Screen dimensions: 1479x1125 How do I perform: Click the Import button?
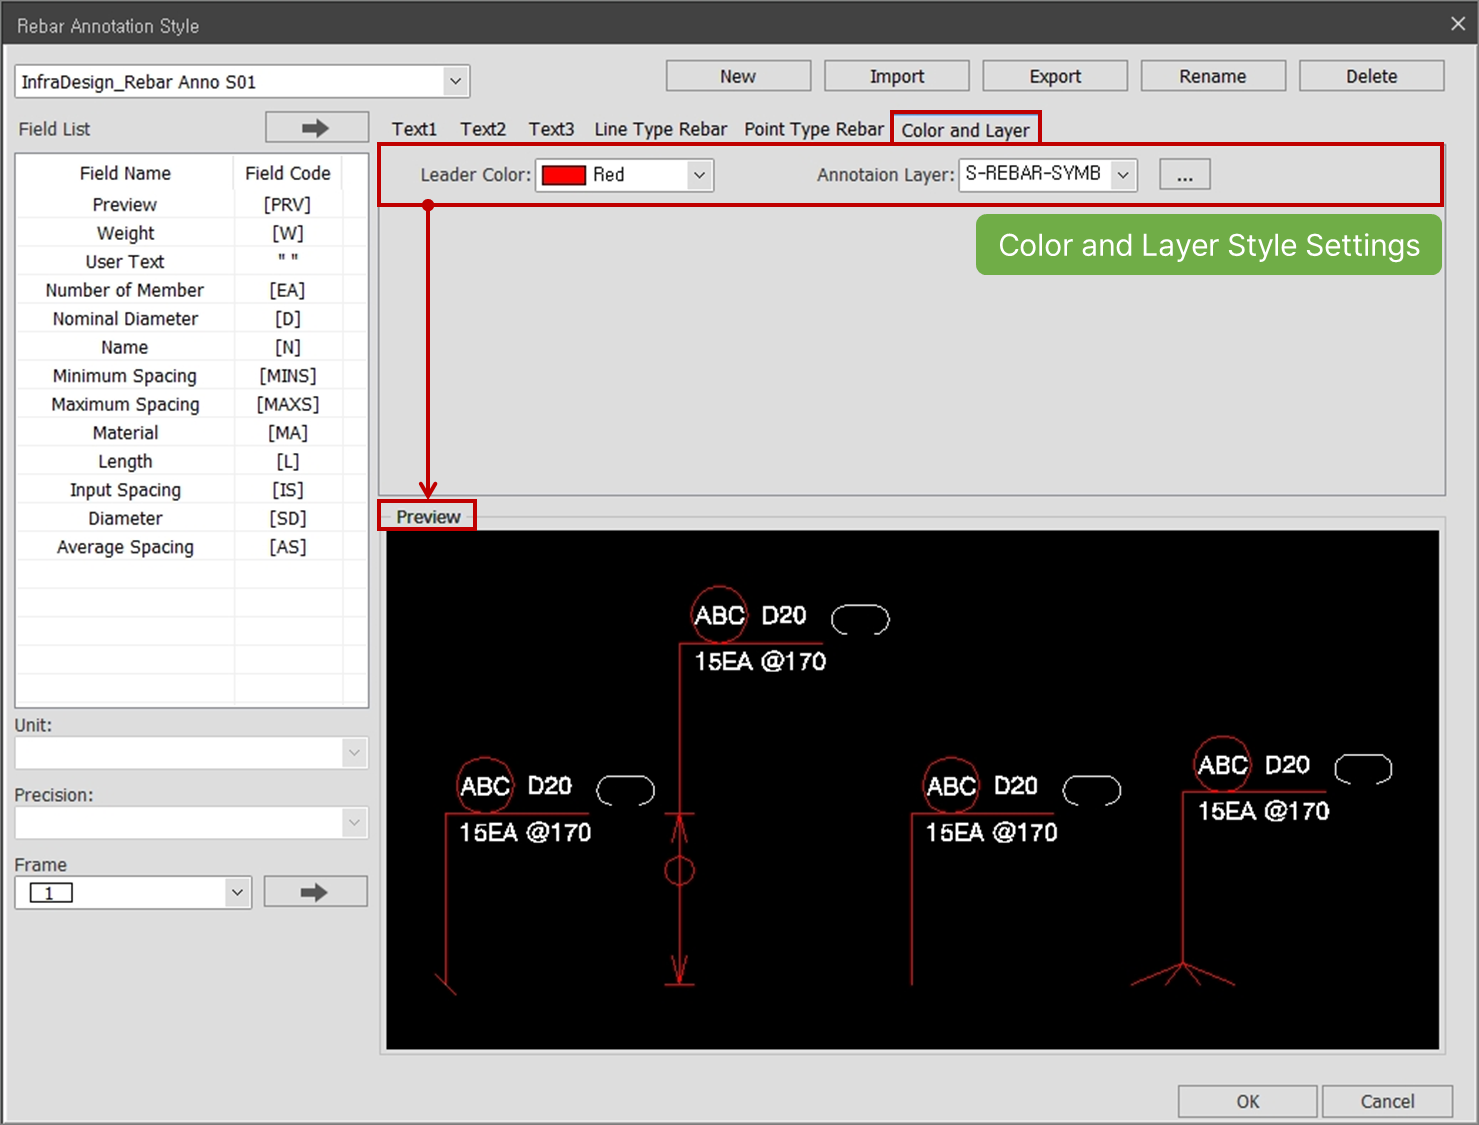pyautogui.click(x=897, y=76)
